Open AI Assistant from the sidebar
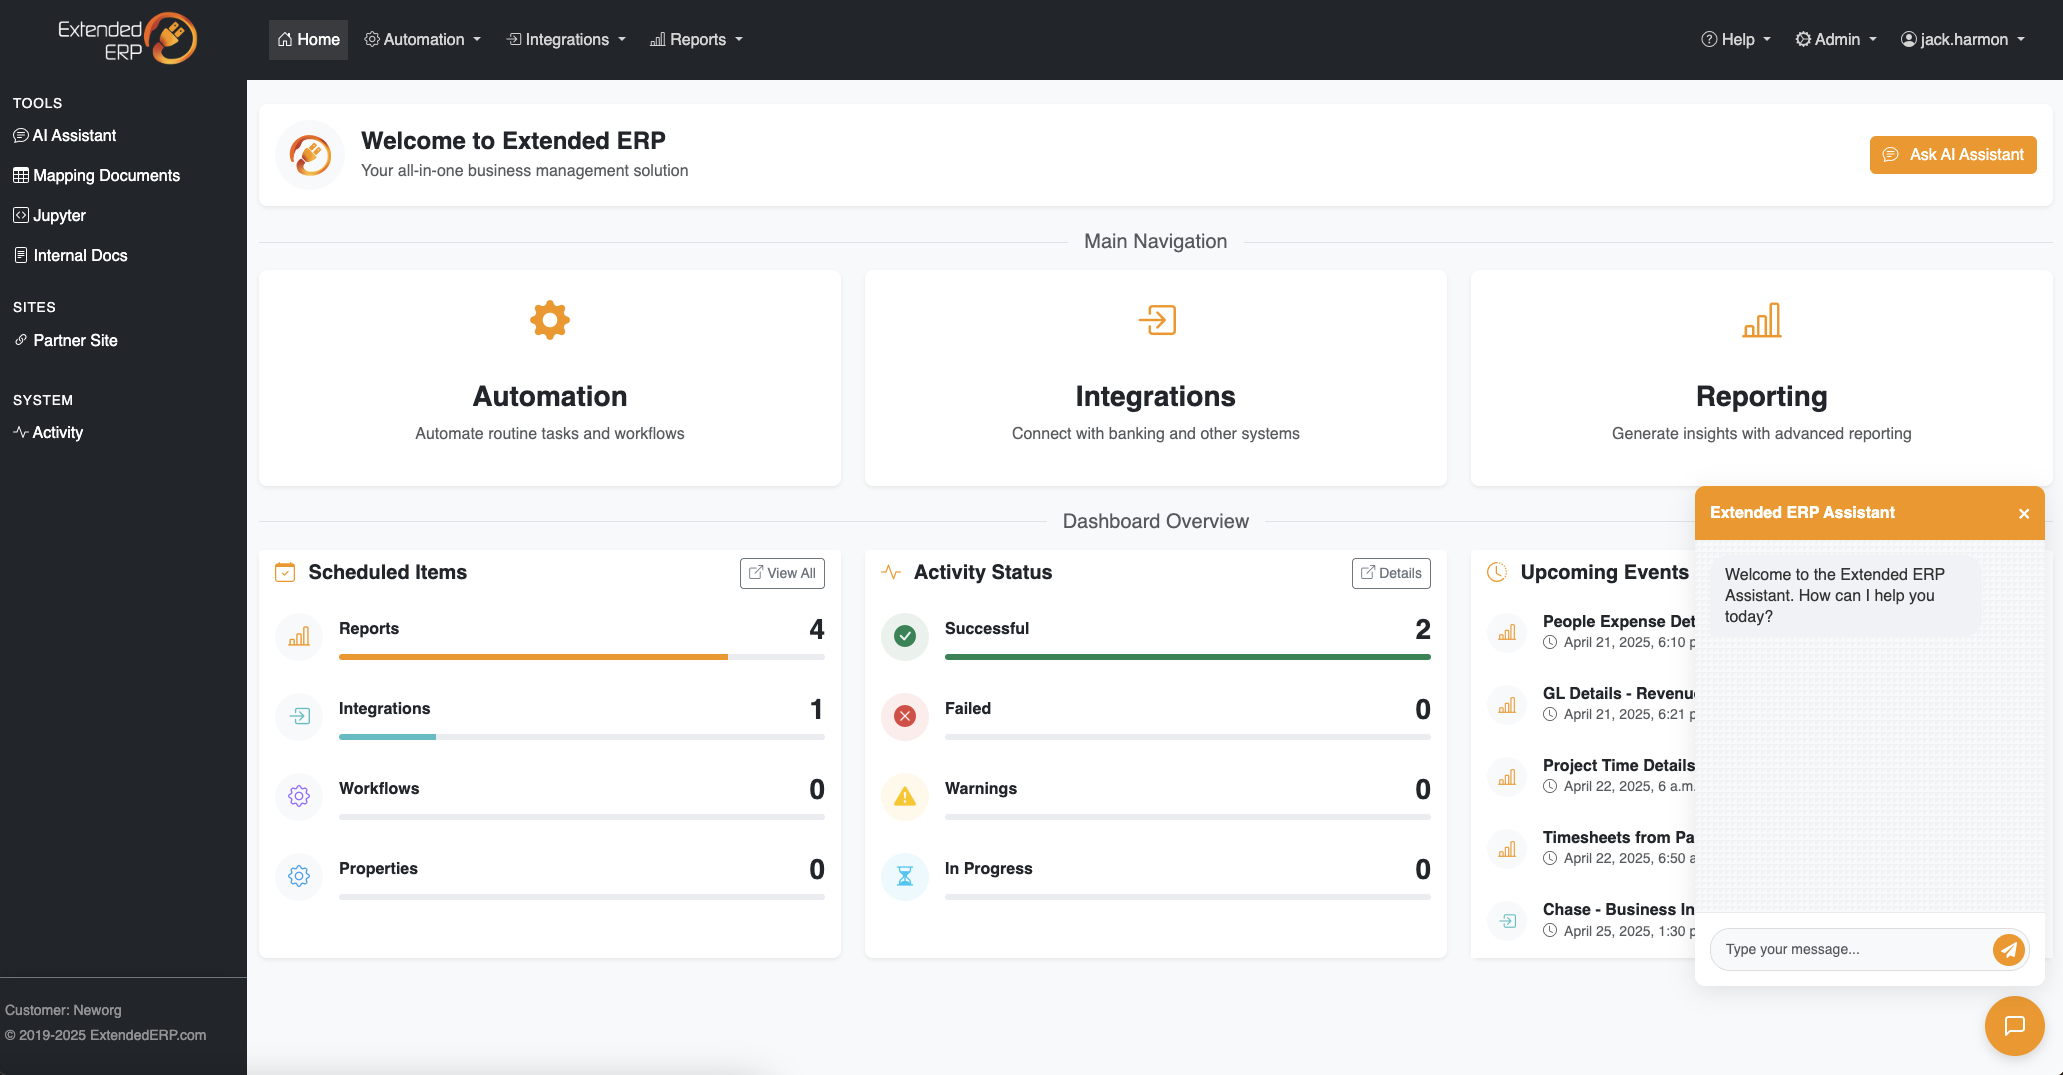 tap(65, 135)
